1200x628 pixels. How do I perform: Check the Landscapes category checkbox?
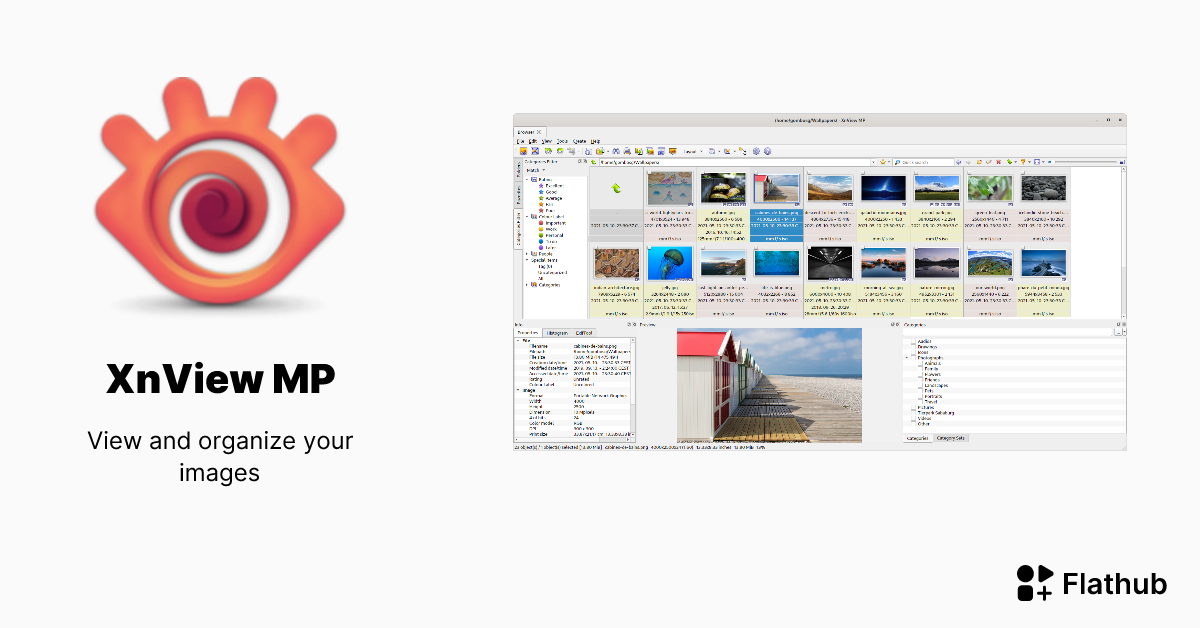920,385
